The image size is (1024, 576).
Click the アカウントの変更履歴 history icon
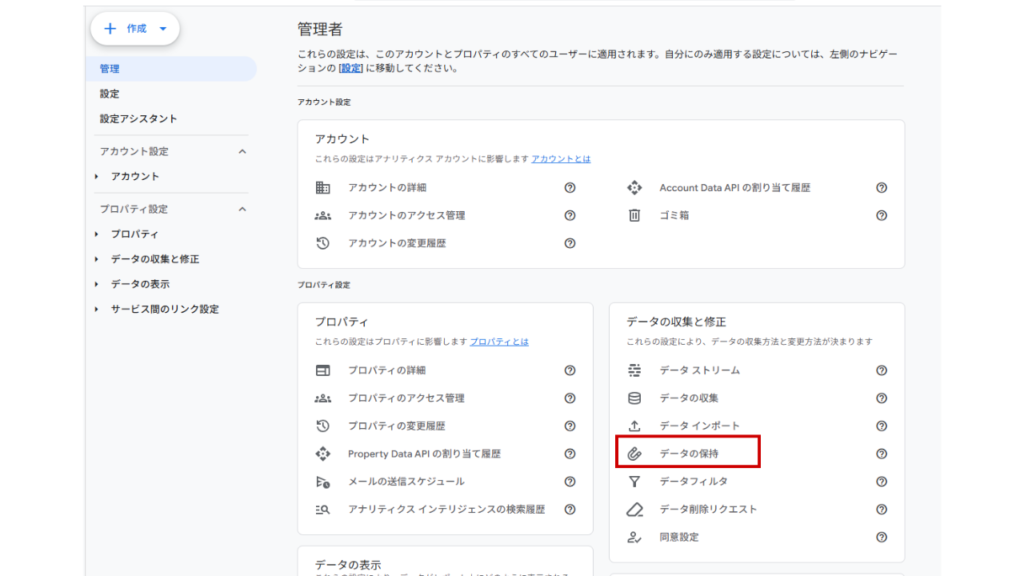point(322,243)
